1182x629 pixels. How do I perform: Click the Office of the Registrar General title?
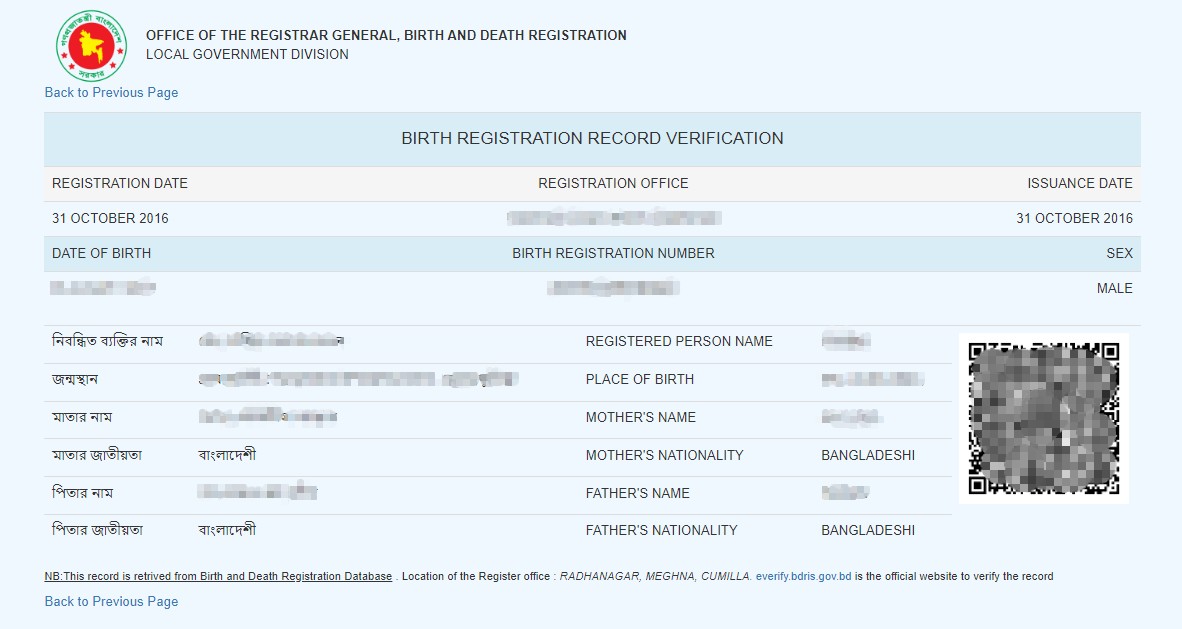[386, 35]
